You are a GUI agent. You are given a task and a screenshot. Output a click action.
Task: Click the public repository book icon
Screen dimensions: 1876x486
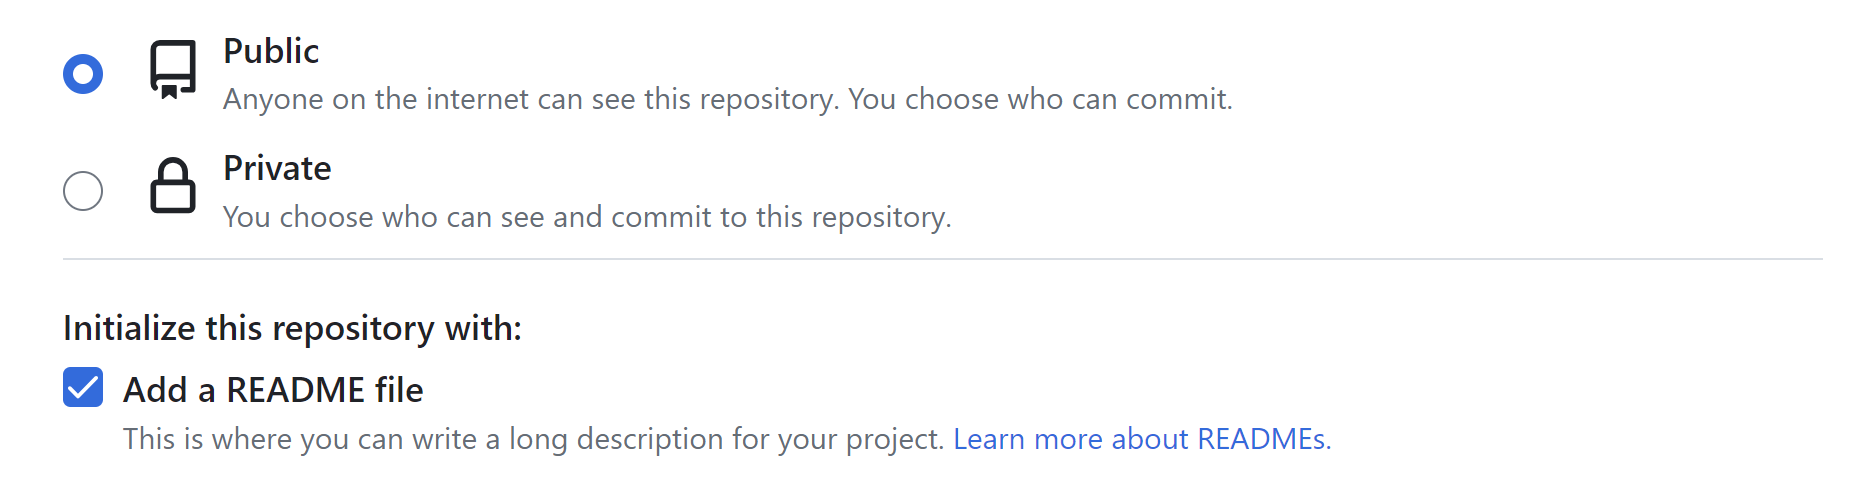pos(173,70)
